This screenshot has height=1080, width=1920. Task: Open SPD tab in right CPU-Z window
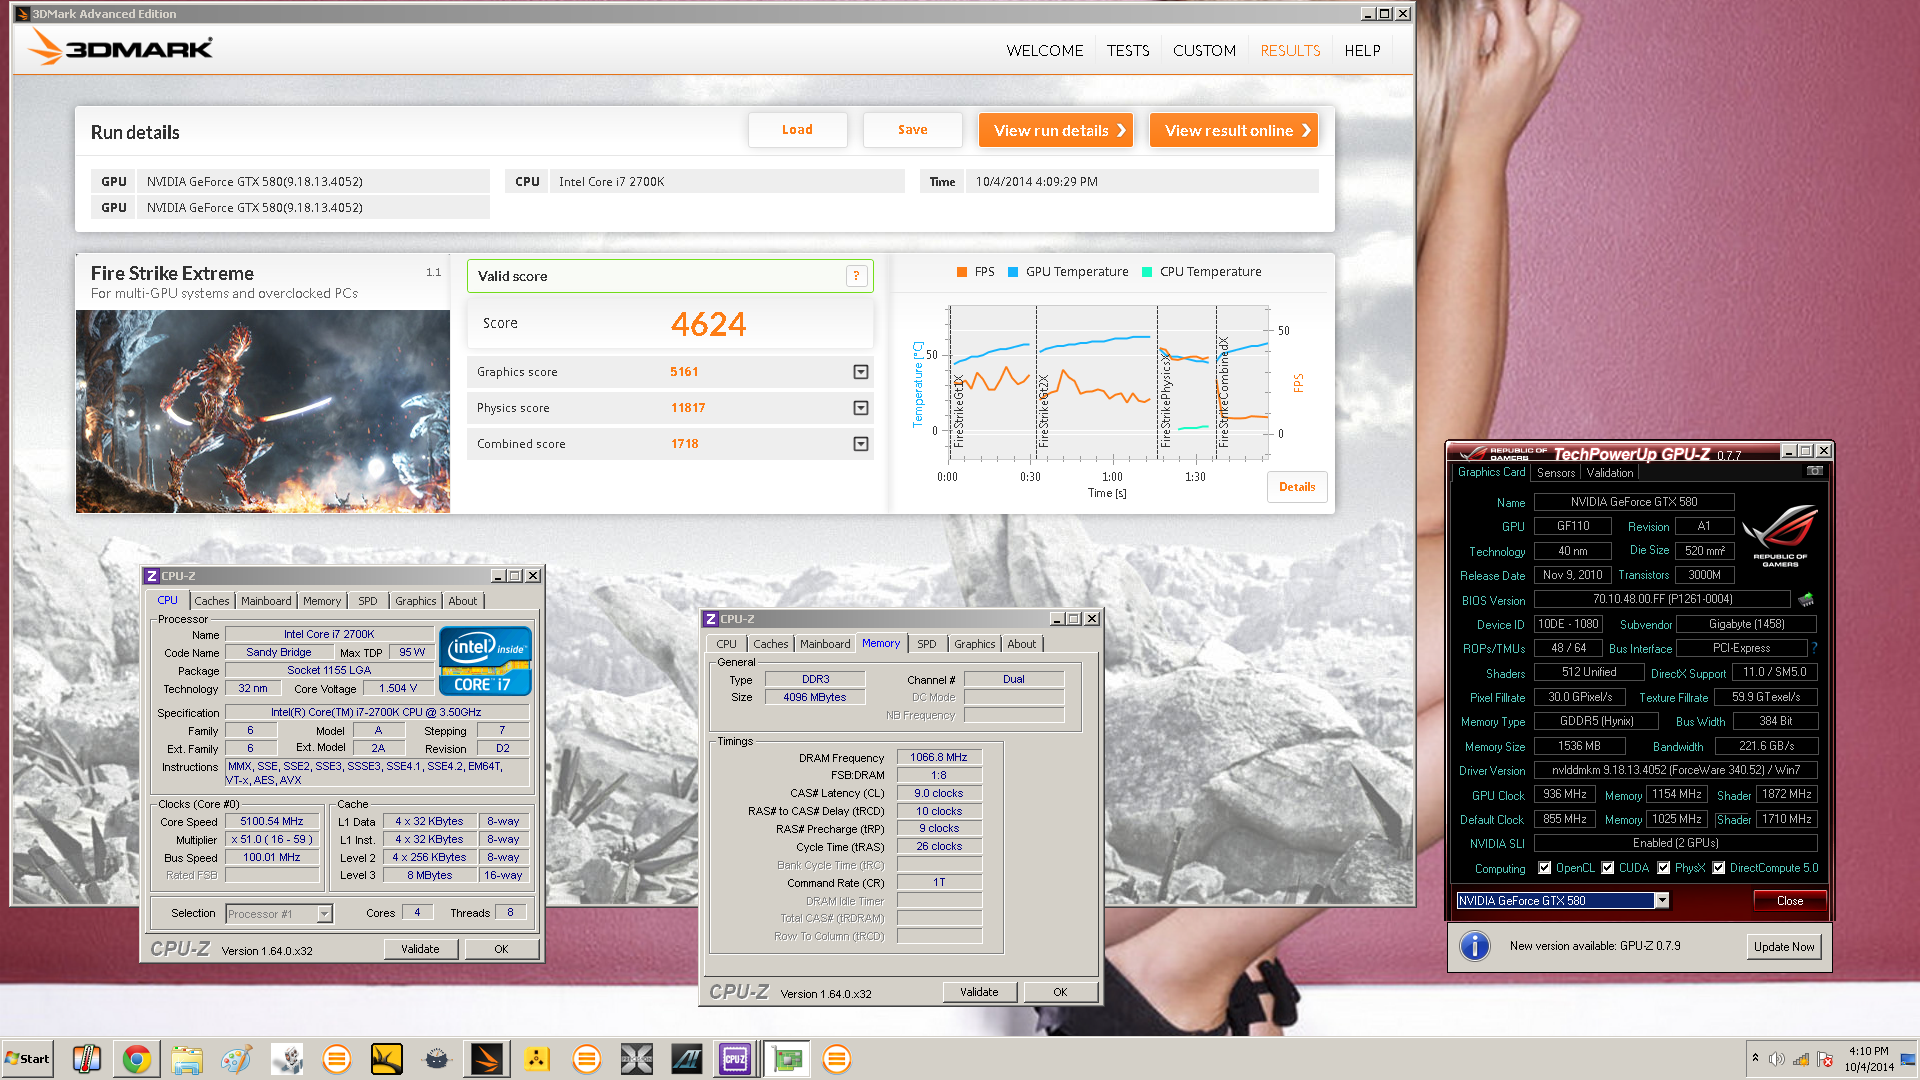point(926,644)
